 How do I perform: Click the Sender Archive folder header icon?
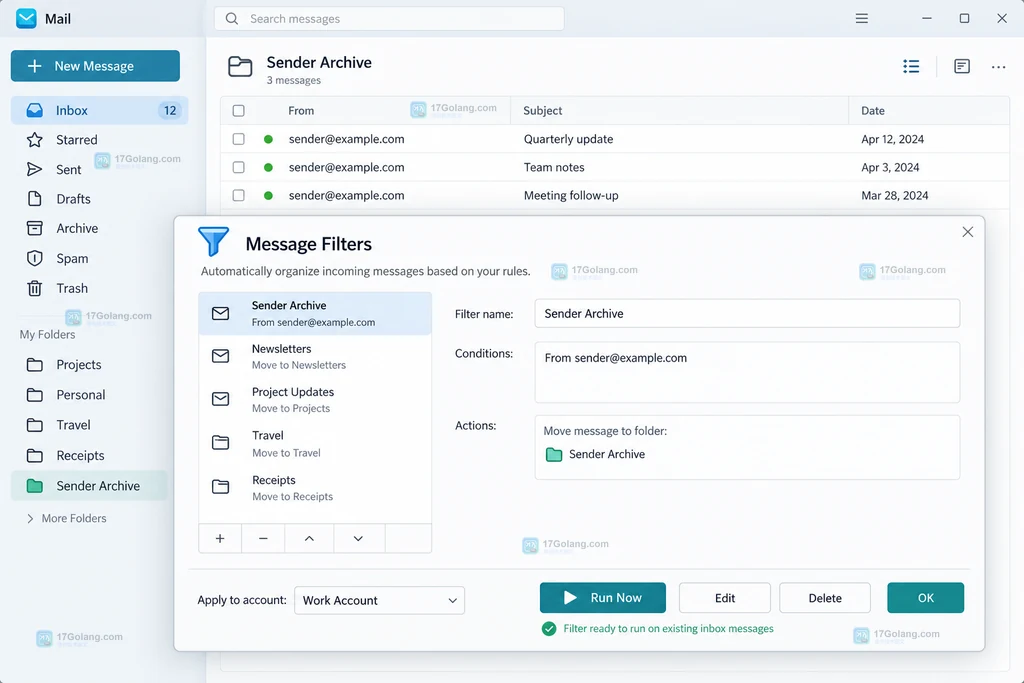pos(240,67)
